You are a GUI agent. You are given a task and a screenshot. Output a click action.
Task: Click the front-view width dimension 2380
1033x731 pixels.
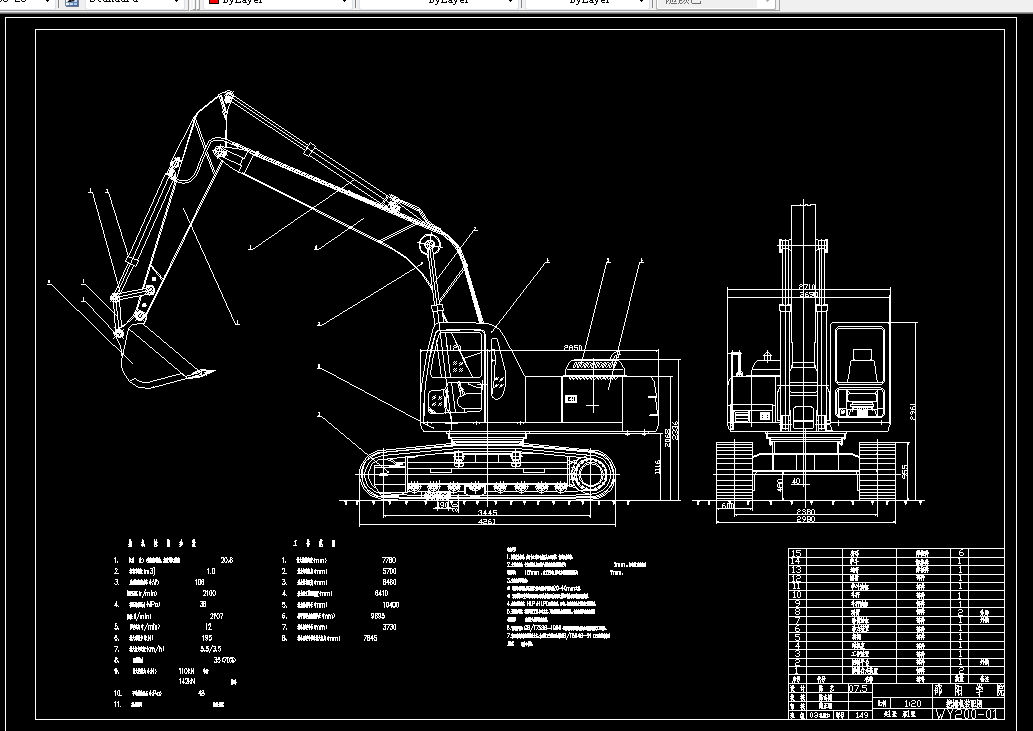coord(806,512)
